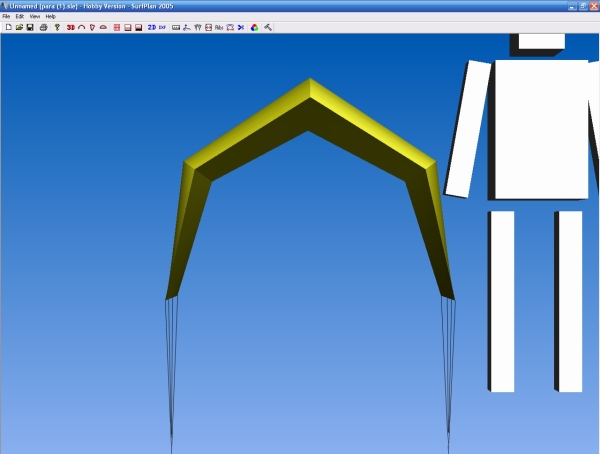Save design using the floppy disk icon
Viewport: 600px width, 454px height.
pyautogui.click(x=30, y=27)
